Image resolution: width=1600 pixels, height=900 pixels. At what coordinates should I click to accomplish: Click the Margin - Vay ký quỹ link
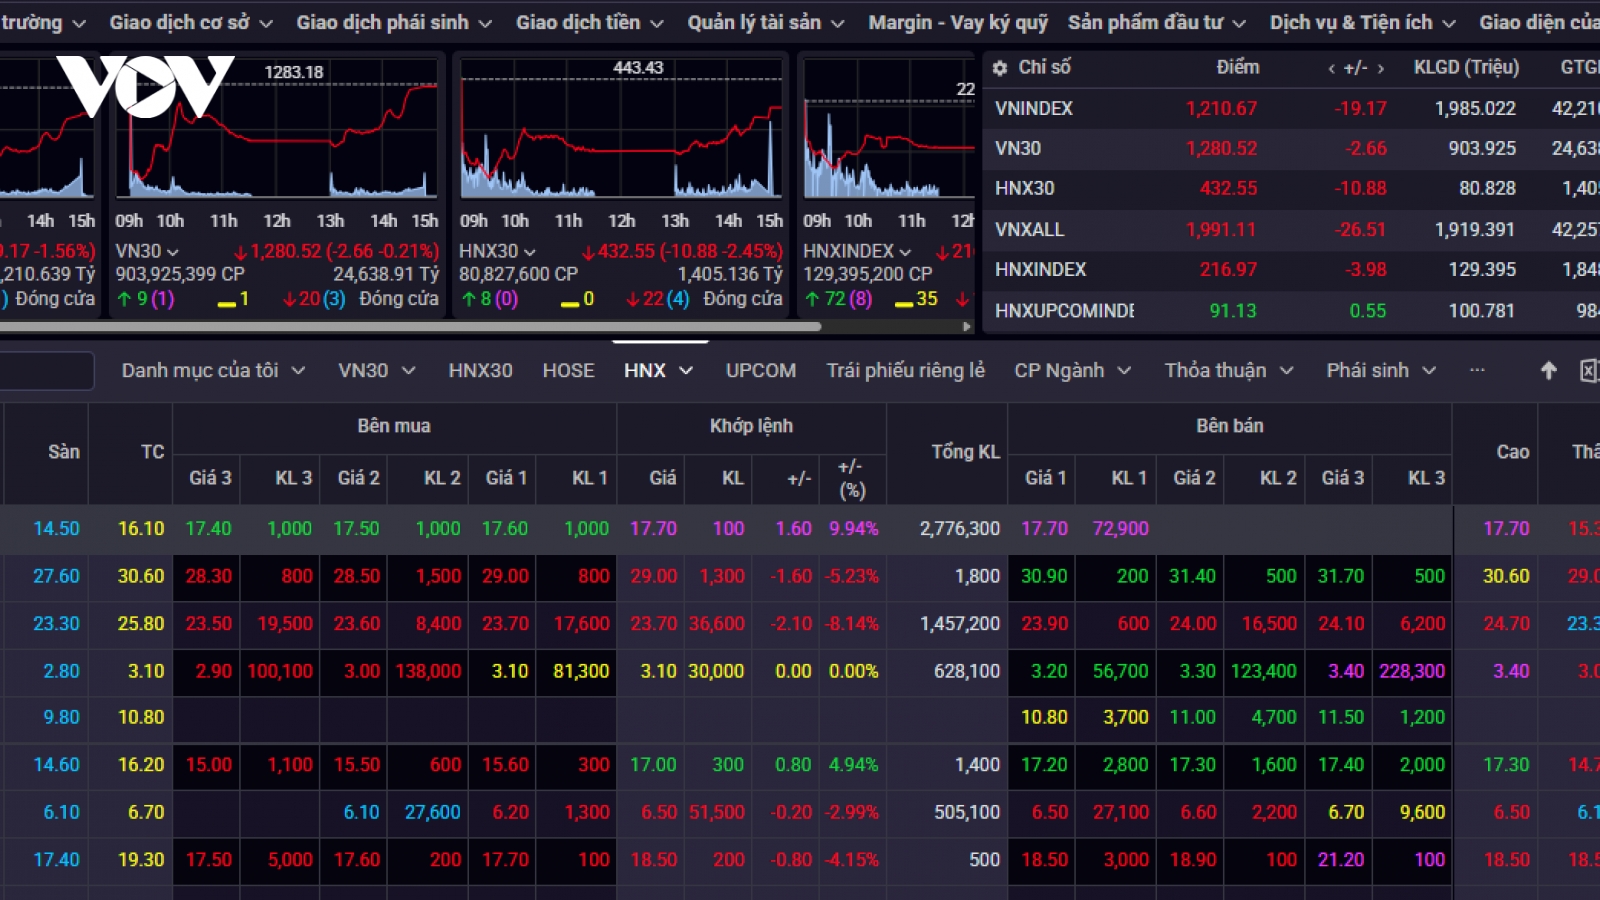click(957, 22)
